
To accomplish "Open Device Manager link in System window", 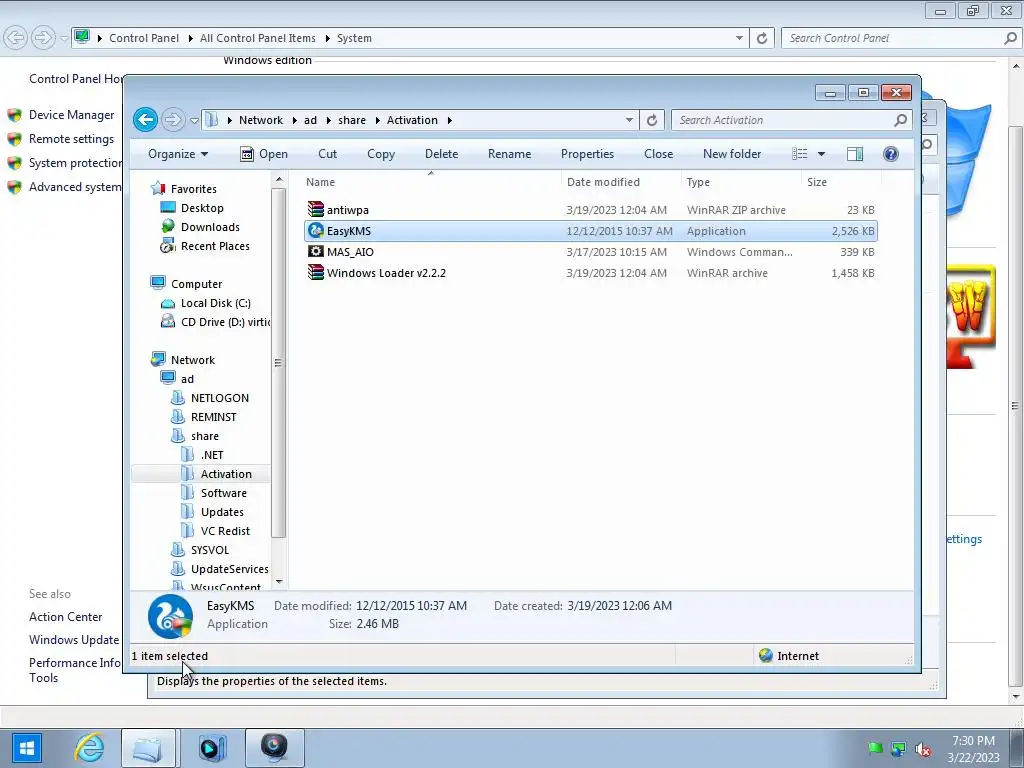I will (71, 115).
